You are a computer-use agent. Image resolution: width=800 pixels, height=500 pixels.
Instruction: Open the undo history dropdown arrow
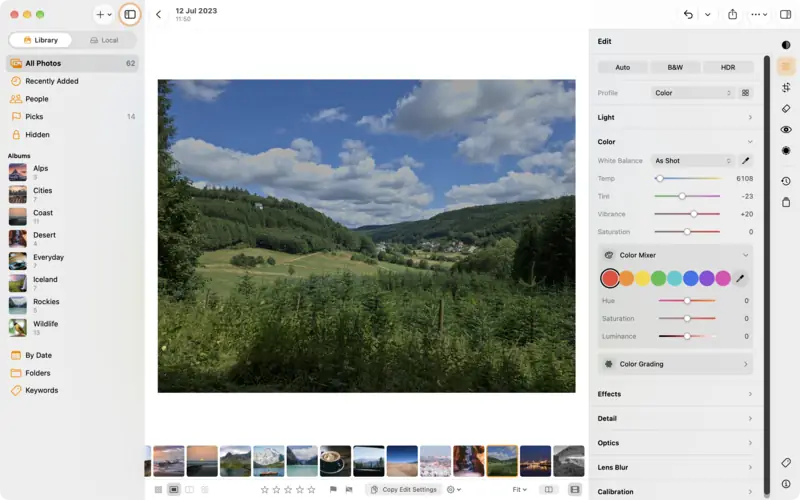pos(708,14)
